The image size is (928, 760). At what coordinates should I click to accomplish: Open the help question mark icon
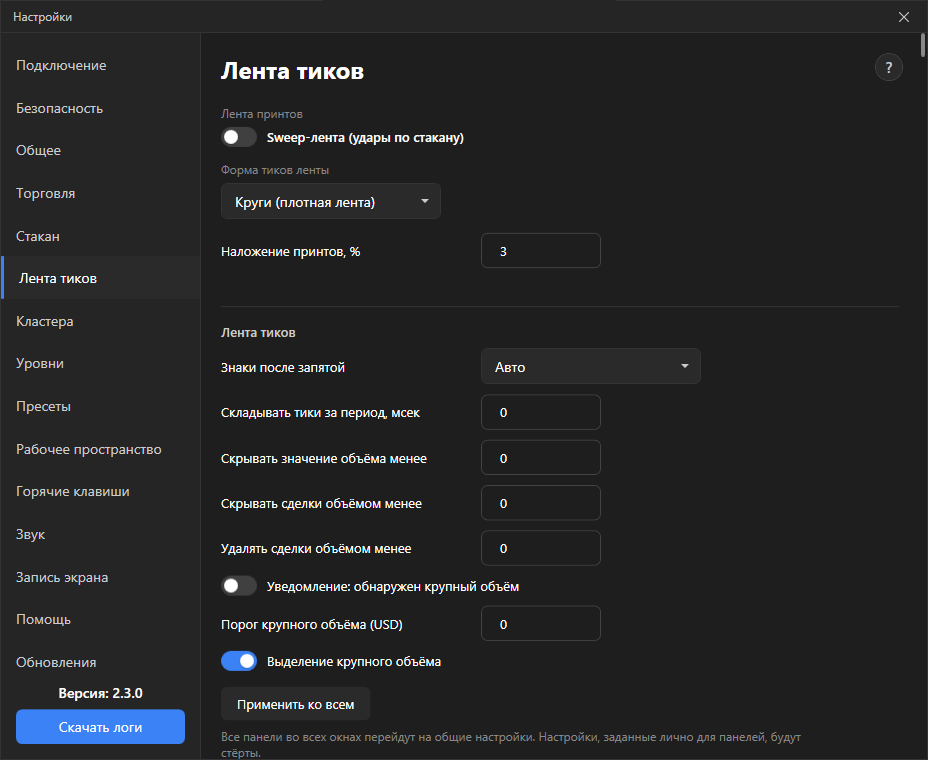click(x=888, y=67)
